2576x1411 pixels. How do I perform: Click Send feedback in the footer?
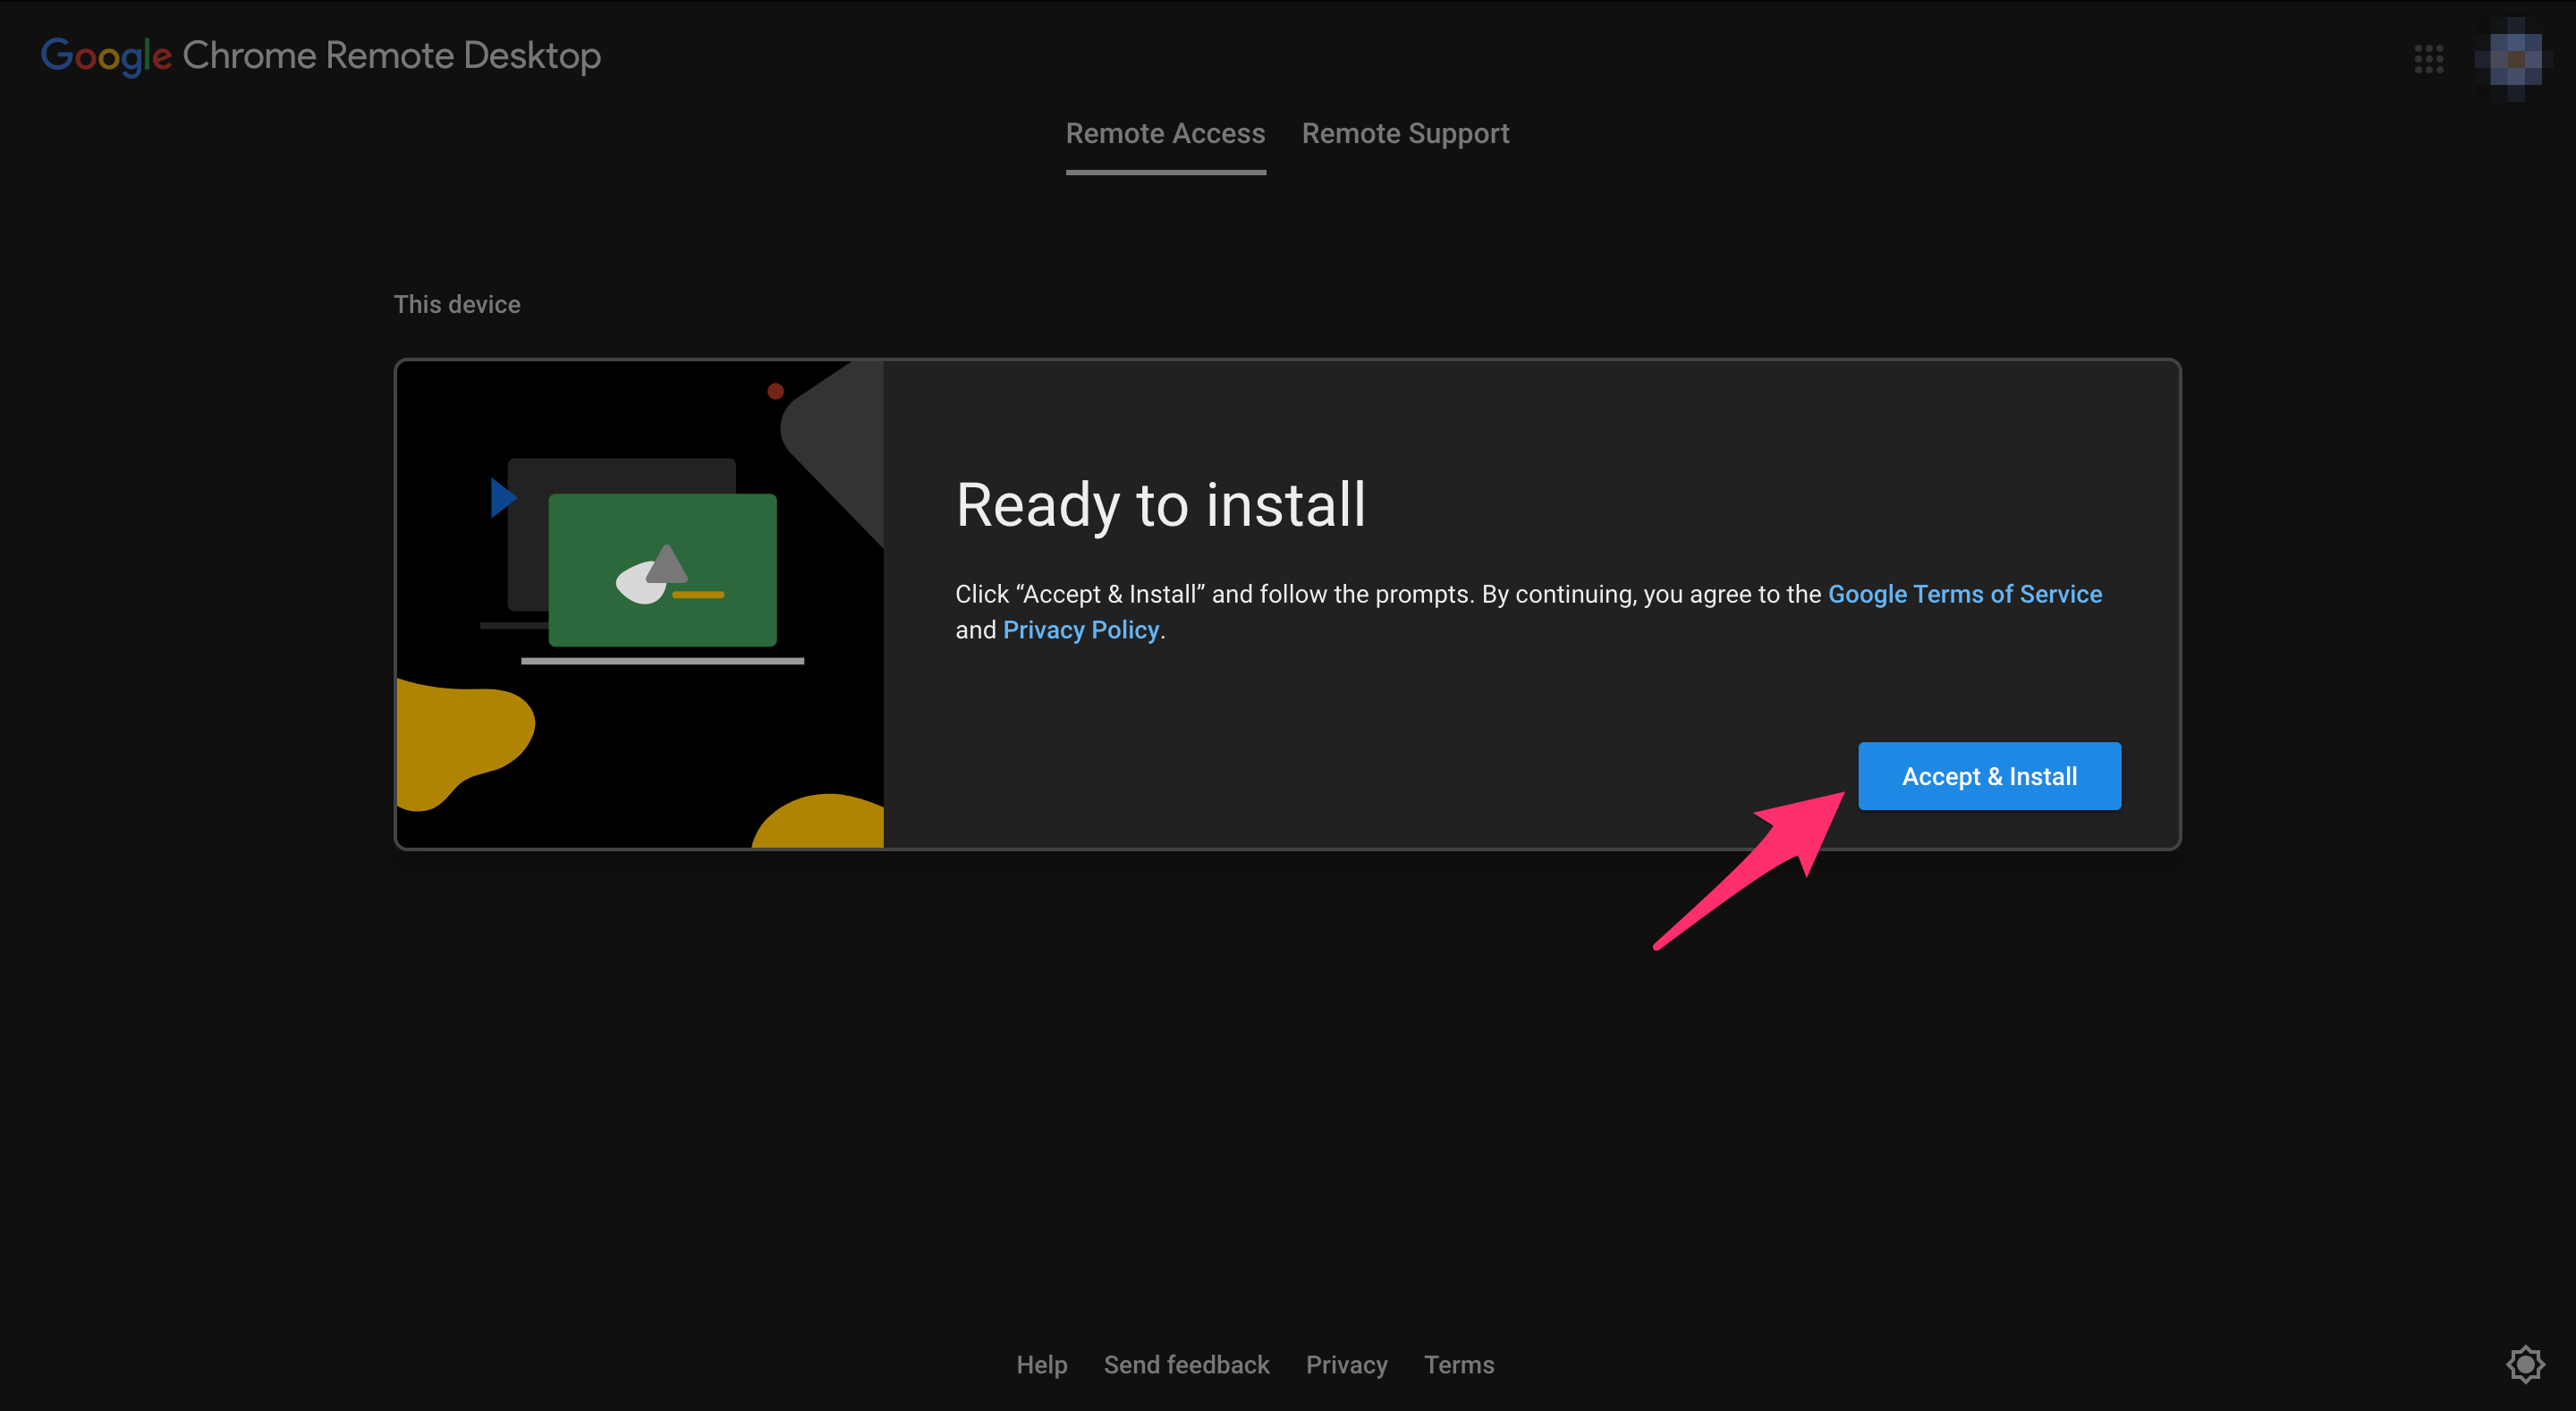coord(1186,1364)
